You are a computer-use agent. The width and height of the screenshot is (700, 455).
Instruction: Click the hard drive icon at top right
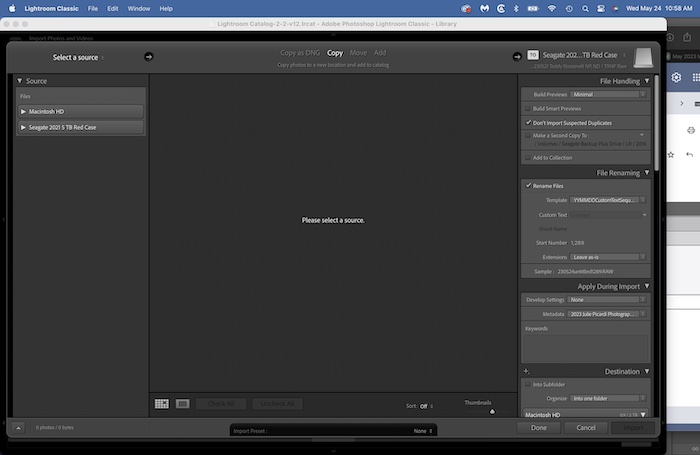641,59
